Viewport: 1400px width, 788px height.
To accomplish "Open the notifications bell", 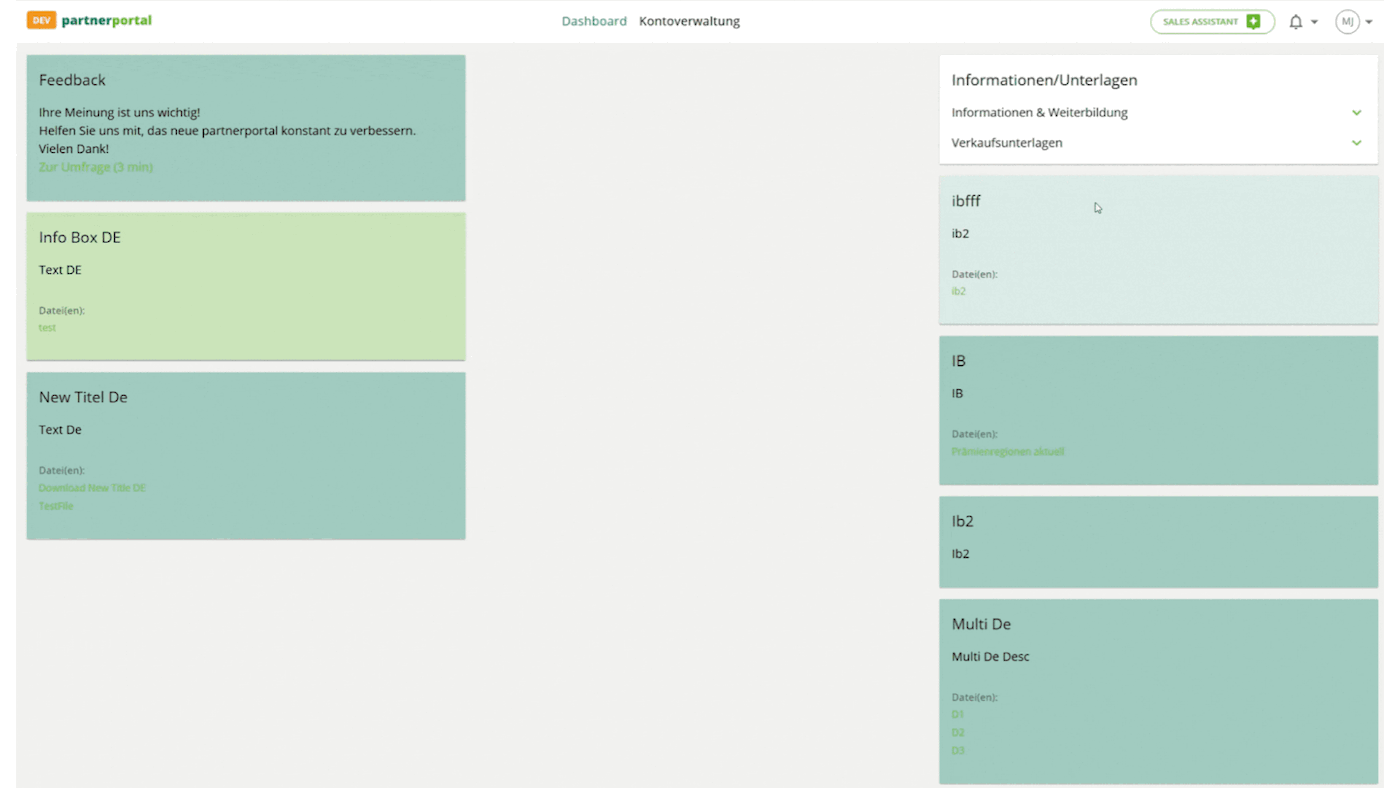I will (1296, 22).
